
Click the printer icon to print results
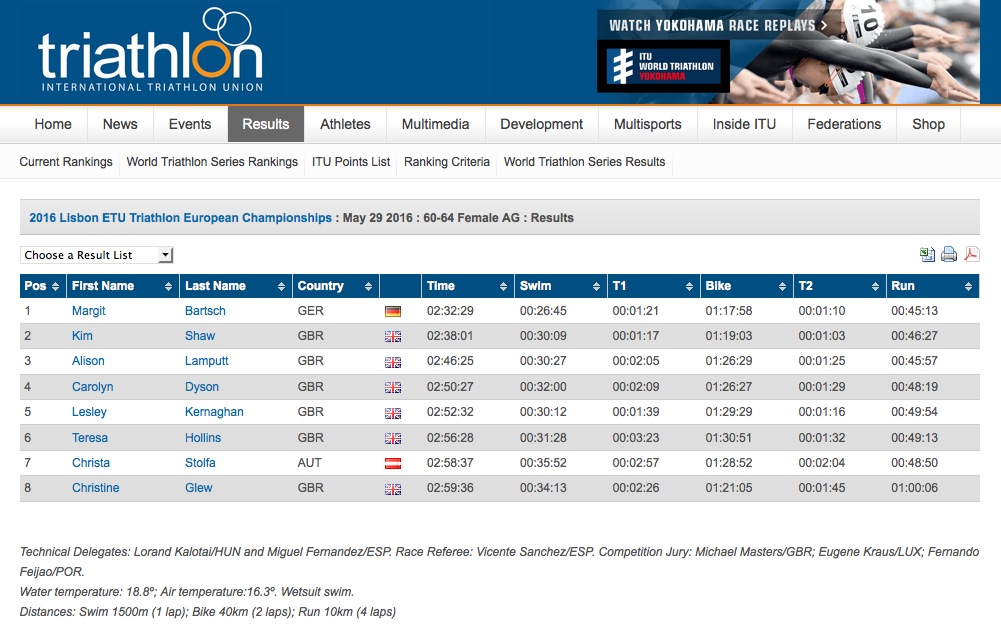point(949,255)
